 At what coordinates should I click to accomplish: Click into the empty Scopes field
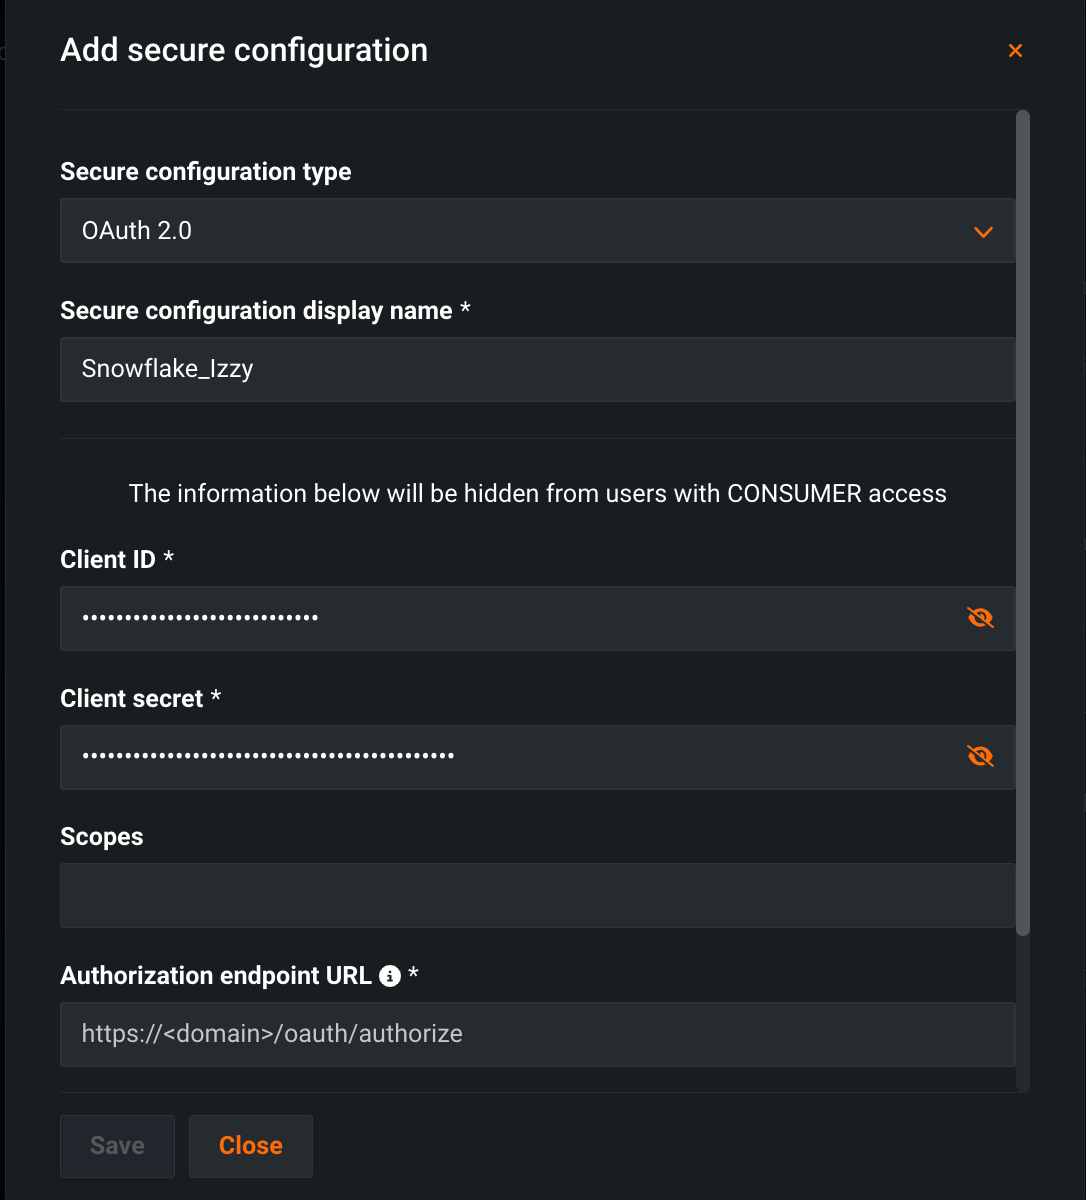pyautogui.click(x=537, y=895)
